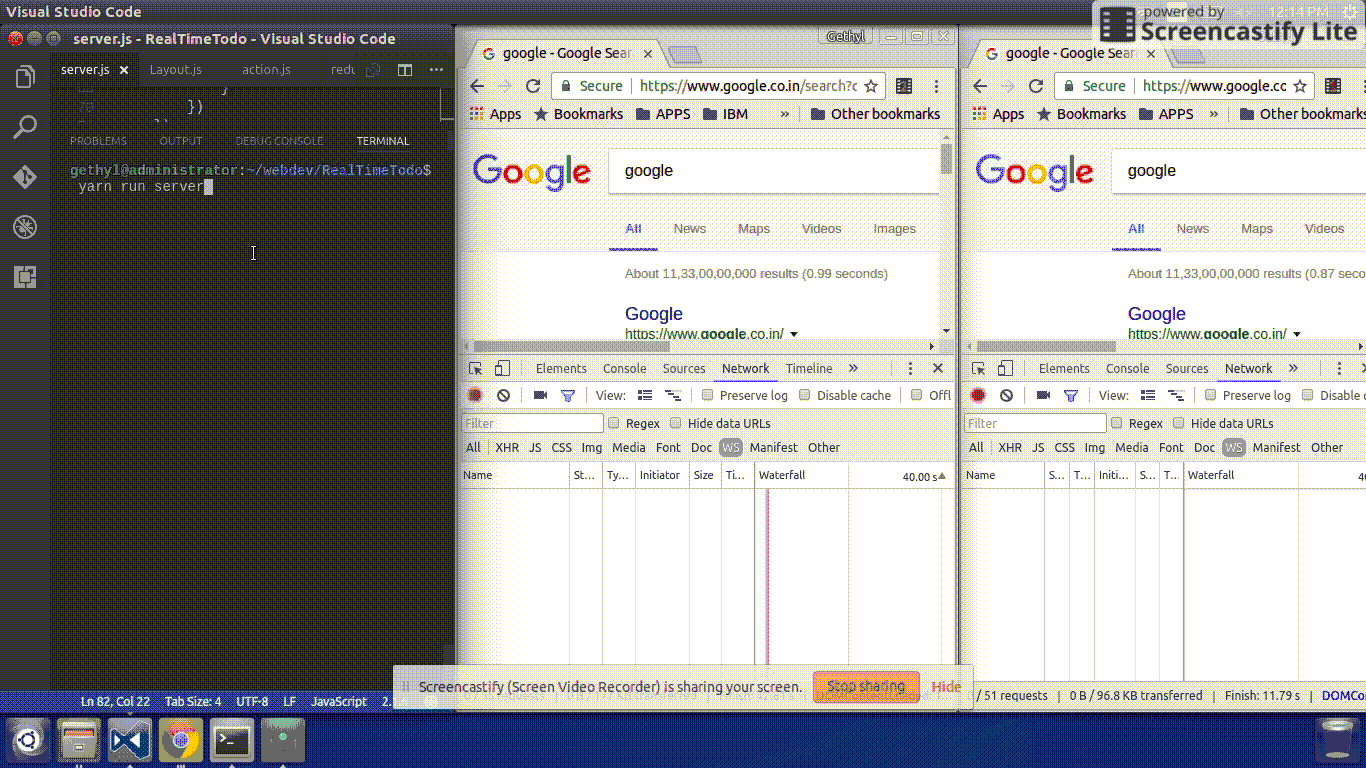The height and width of the screenshot is (768, 1366).
Task: Check Hide data URLs in left DevTools
Action: pos(676,423)
